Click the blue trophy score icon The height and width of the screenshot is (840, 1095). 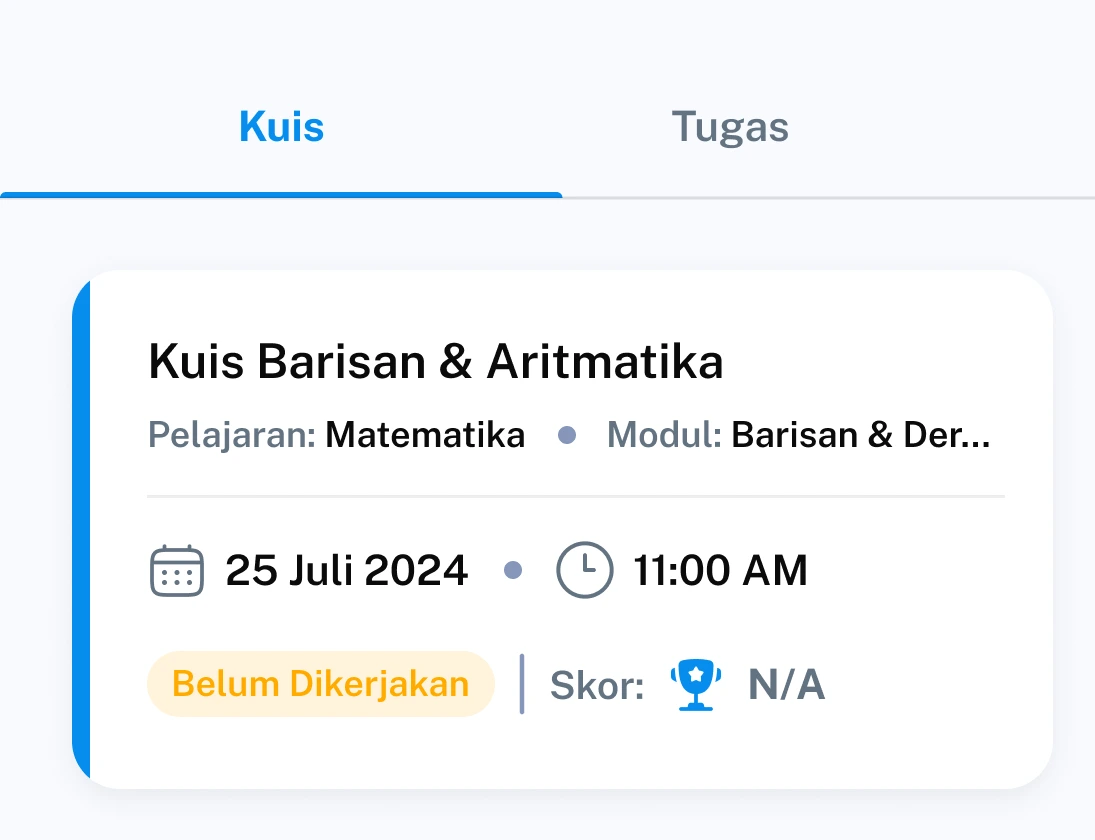pos(695,685)
